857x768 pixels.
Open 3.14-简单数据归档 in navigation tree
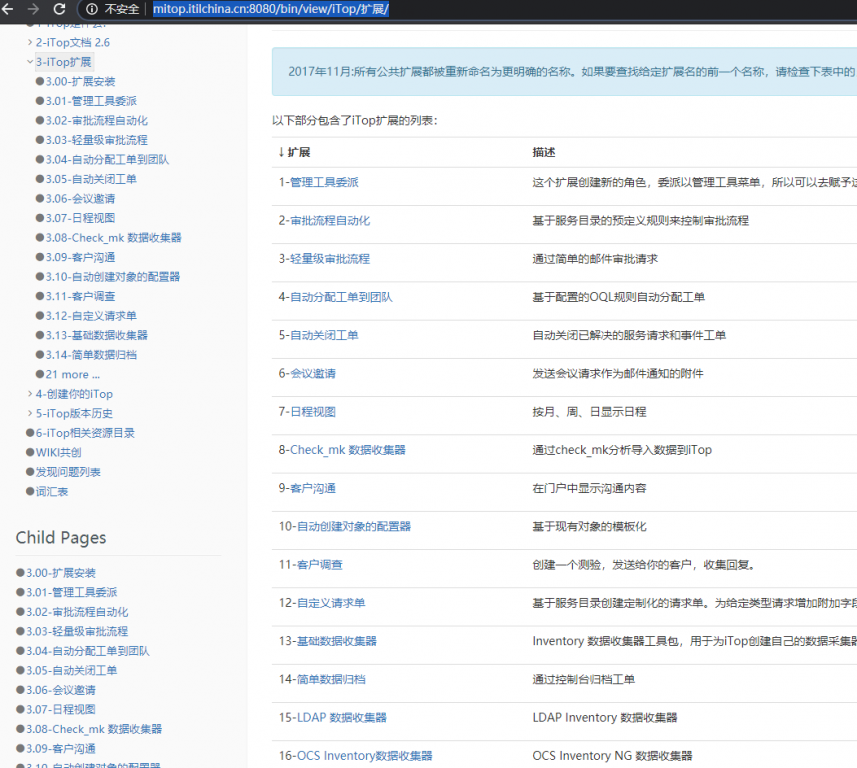click(91, 355)
